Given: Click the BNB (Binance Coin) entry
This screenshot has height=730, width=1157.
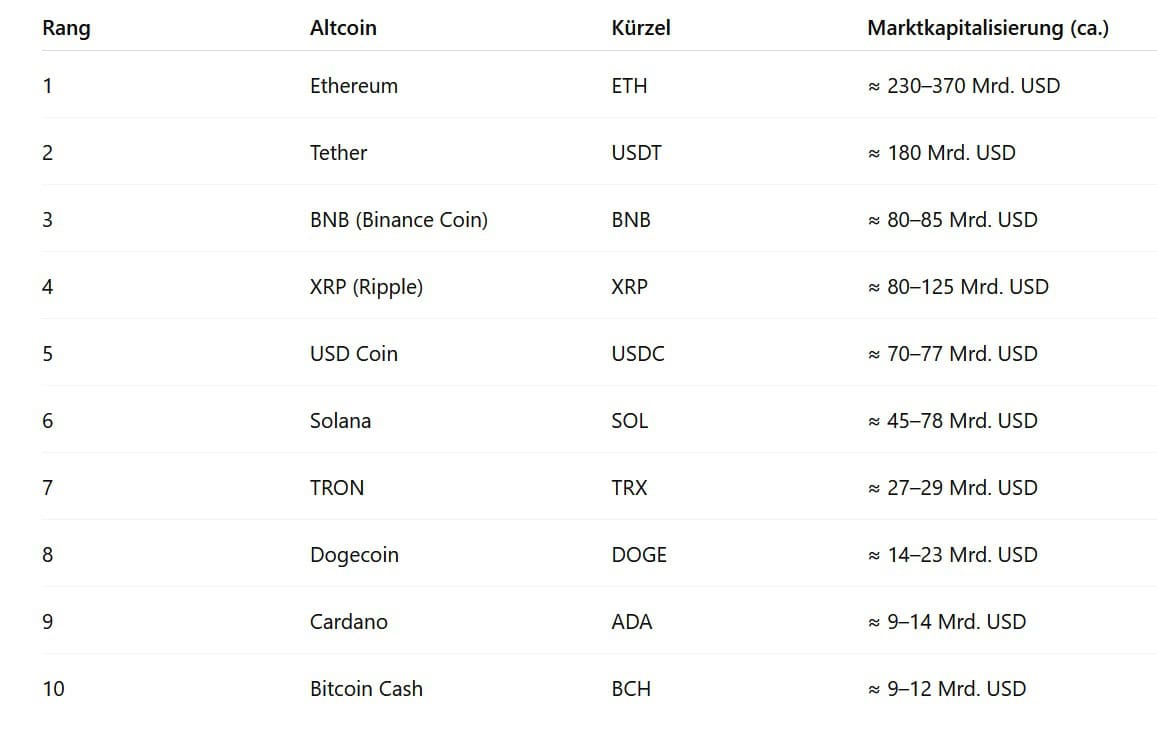Looking at the screenshot, I should tap(399, 220).
